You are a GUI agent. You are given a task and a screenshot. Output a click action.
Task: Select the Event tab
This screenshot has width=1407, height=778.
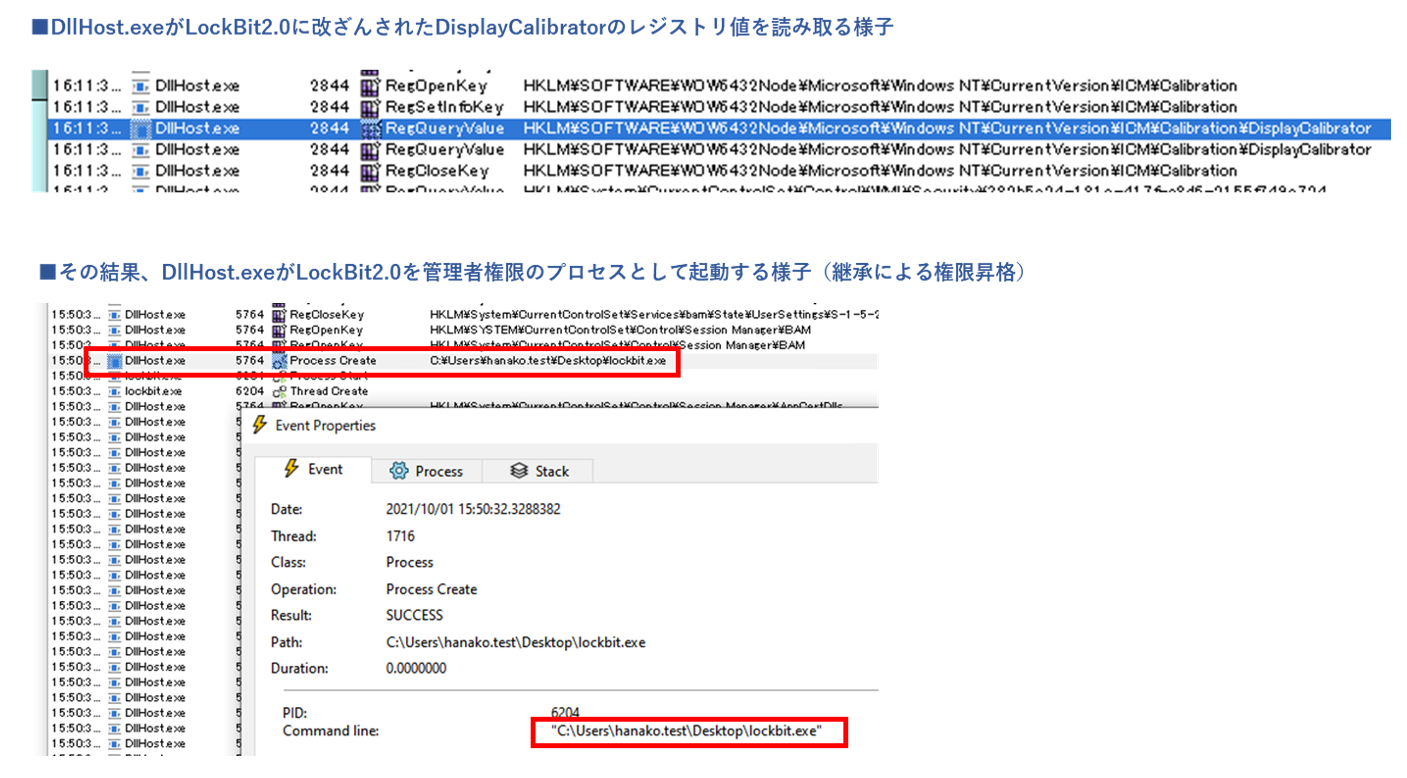(x=313, y=469)
